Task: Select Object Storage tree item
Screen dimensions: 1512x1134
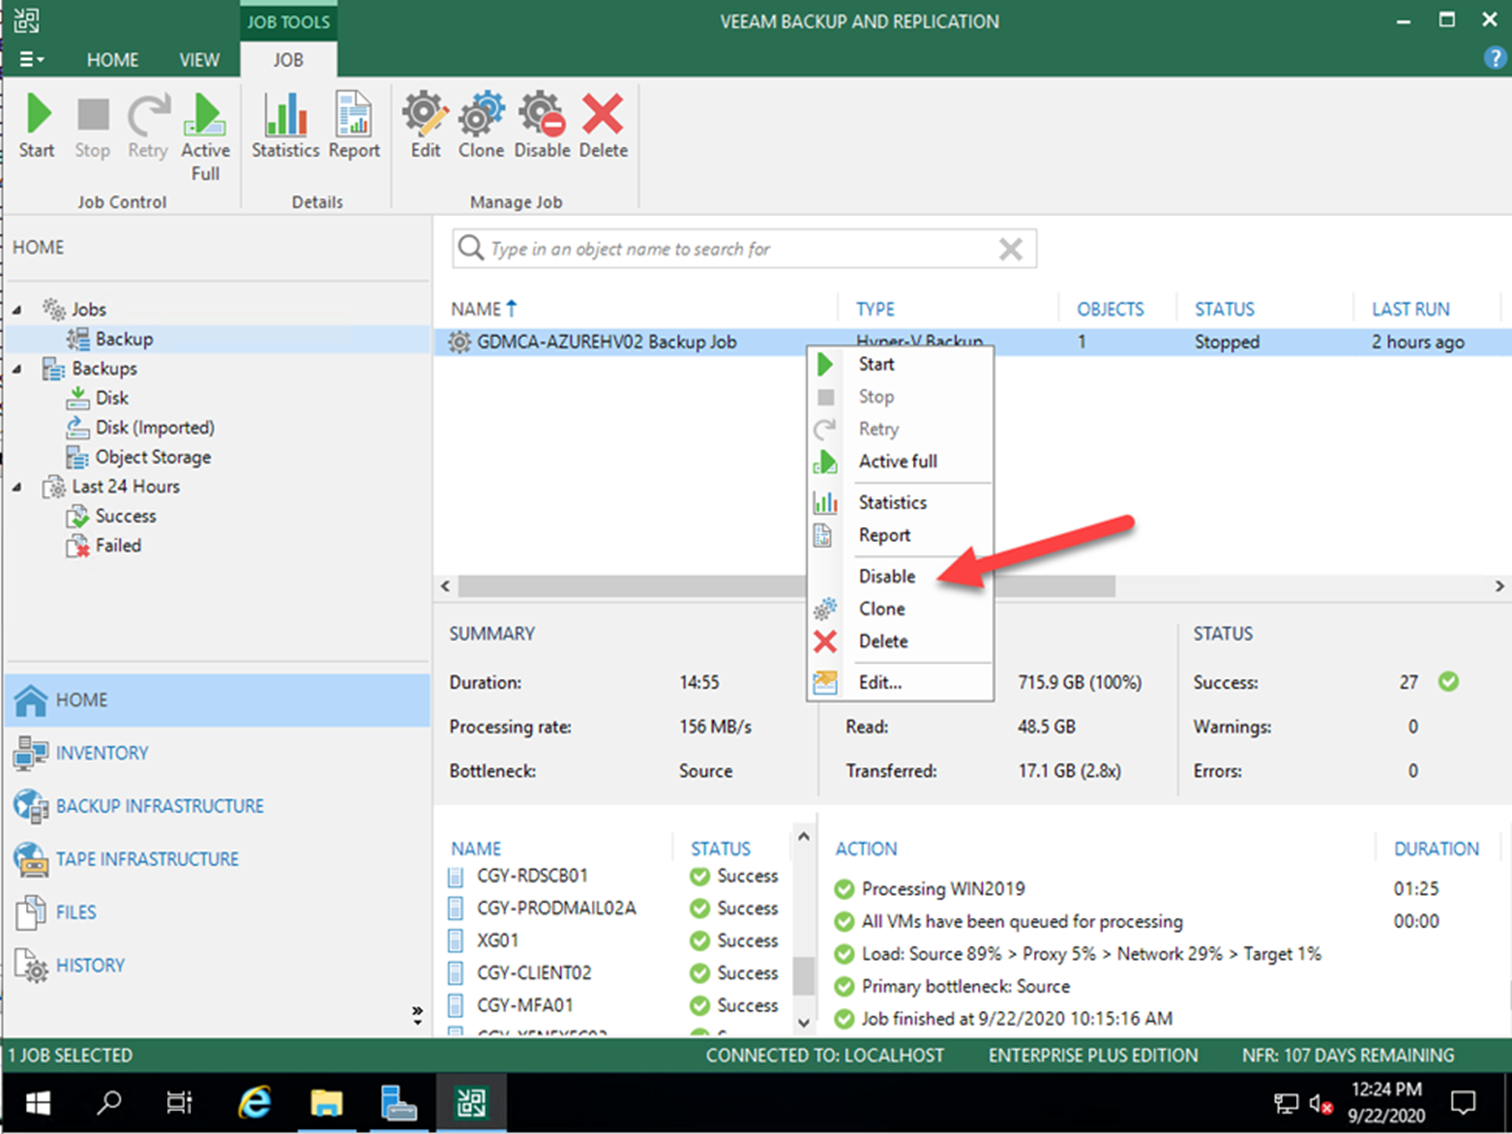Action: 138,457
